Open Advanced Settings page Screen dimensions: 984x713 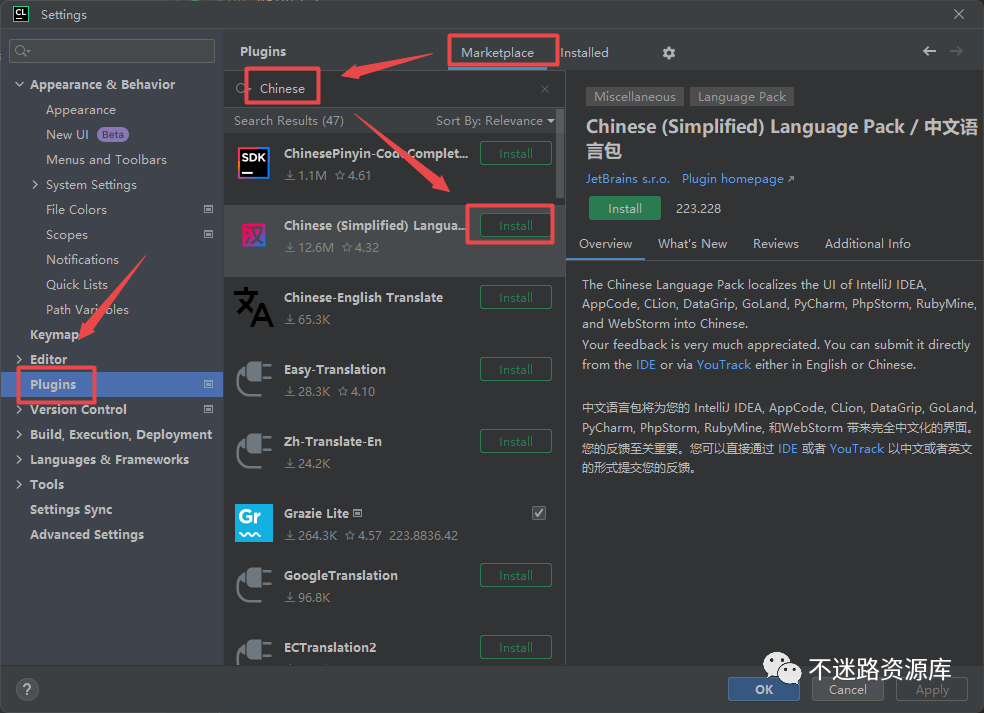[87, 535]
